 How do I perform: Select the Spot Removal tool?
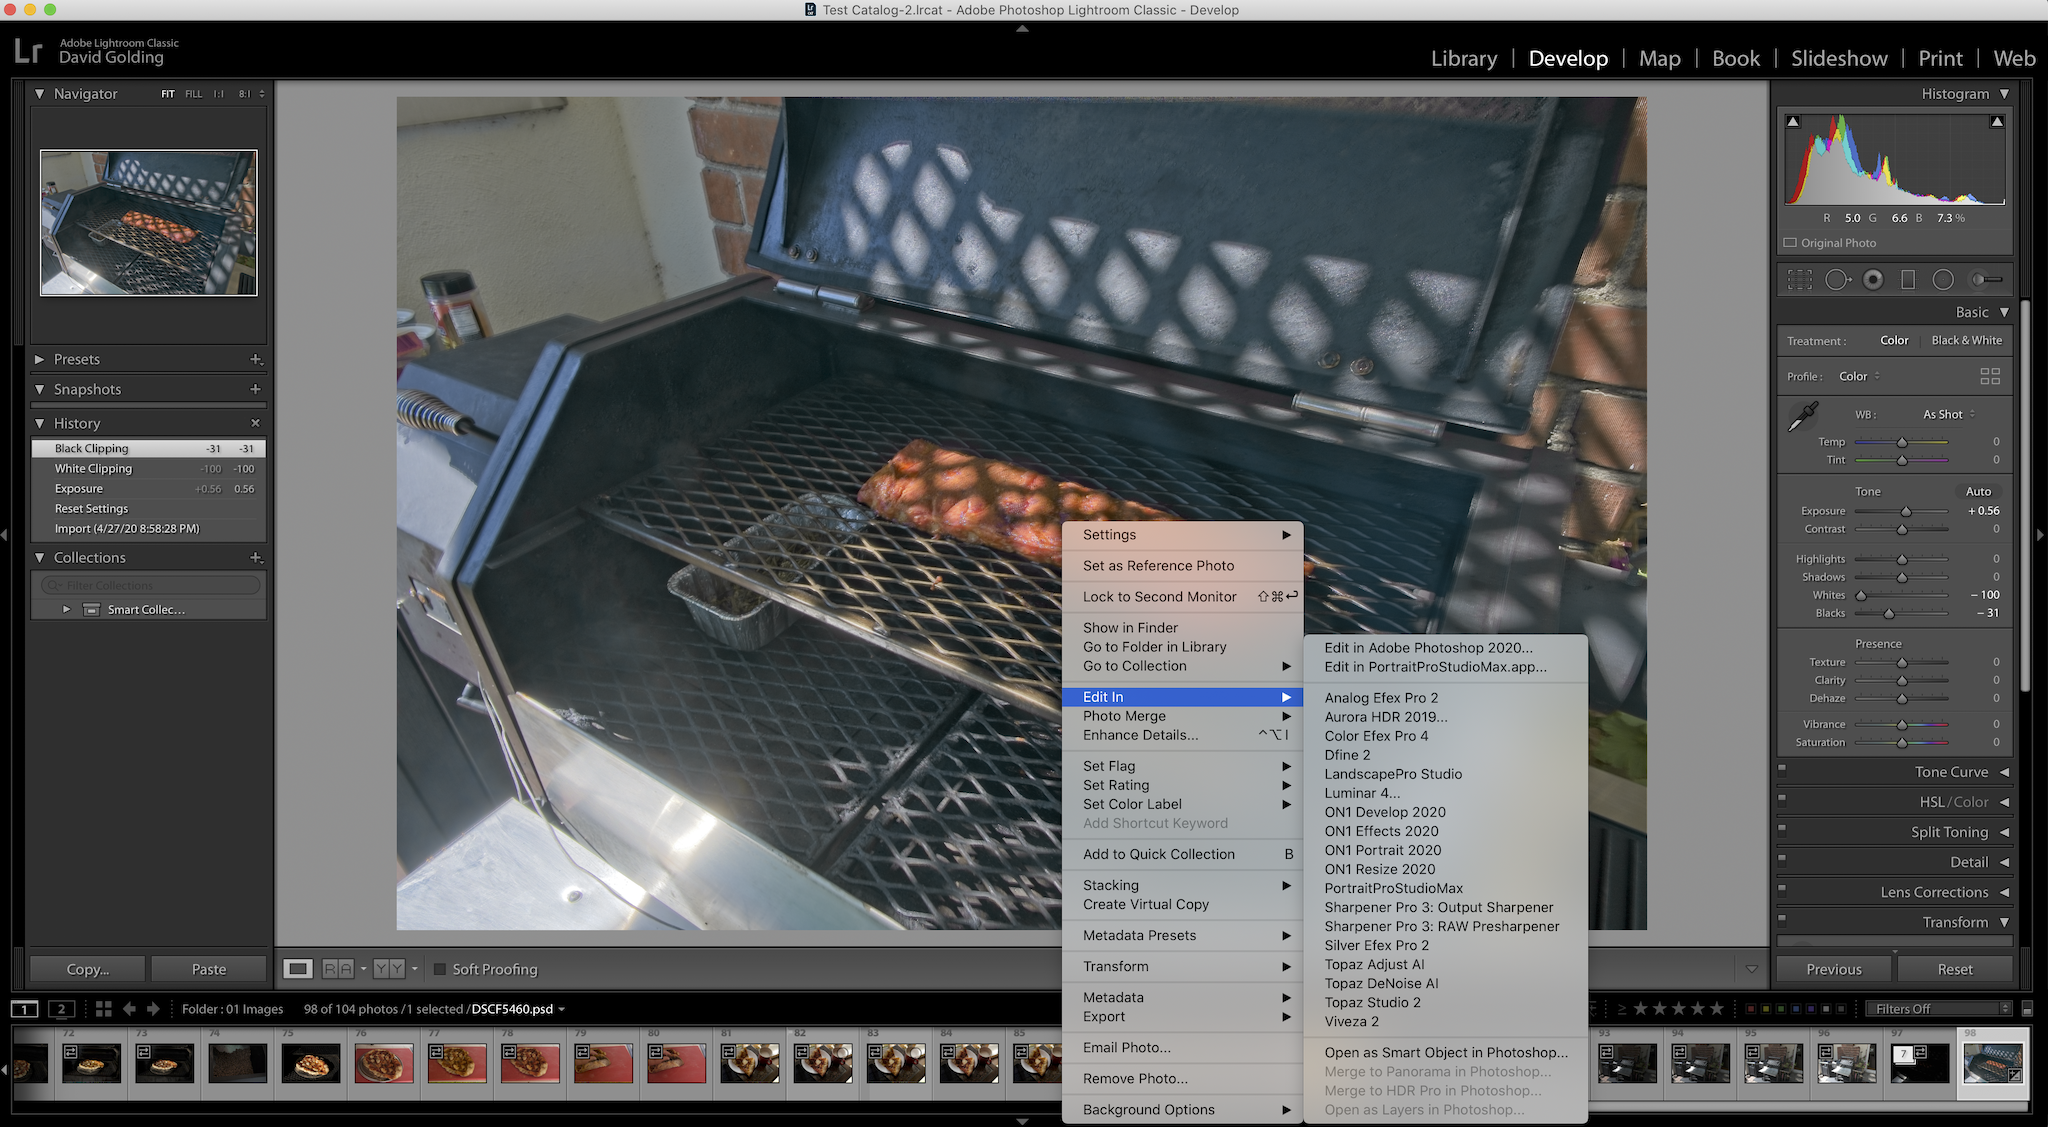(1837, 280)
